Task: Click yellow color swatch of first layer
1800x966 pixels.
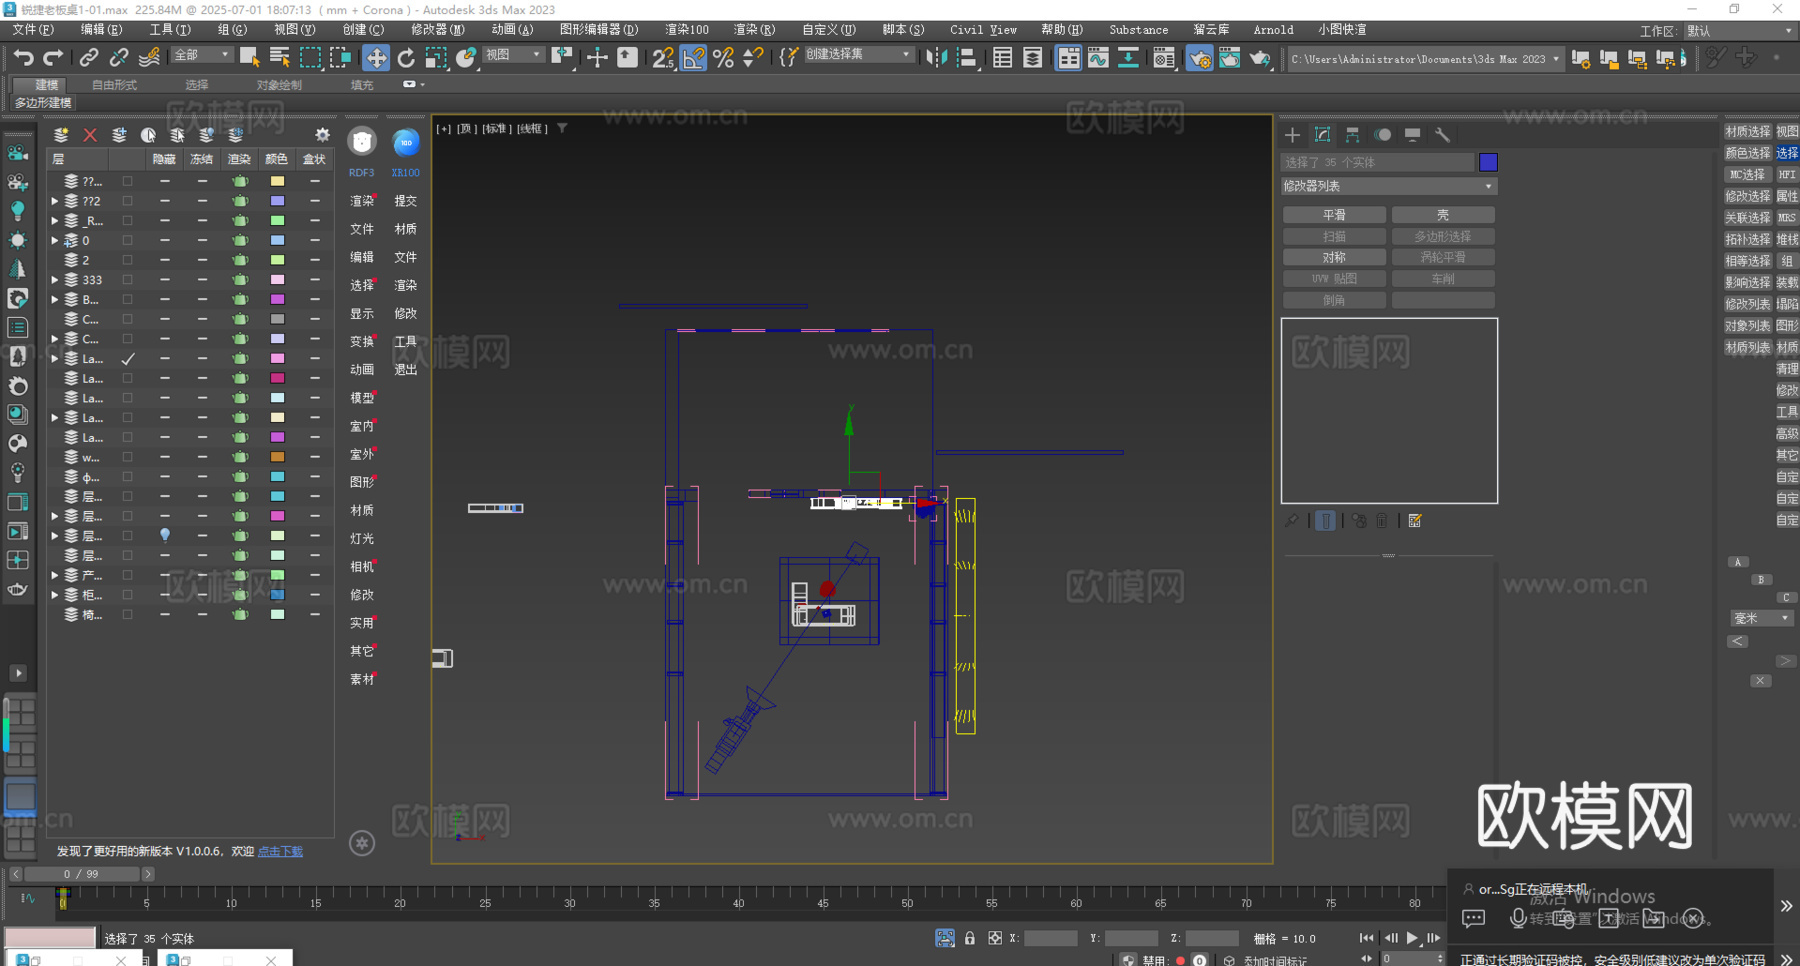Action: coord(277,181)
